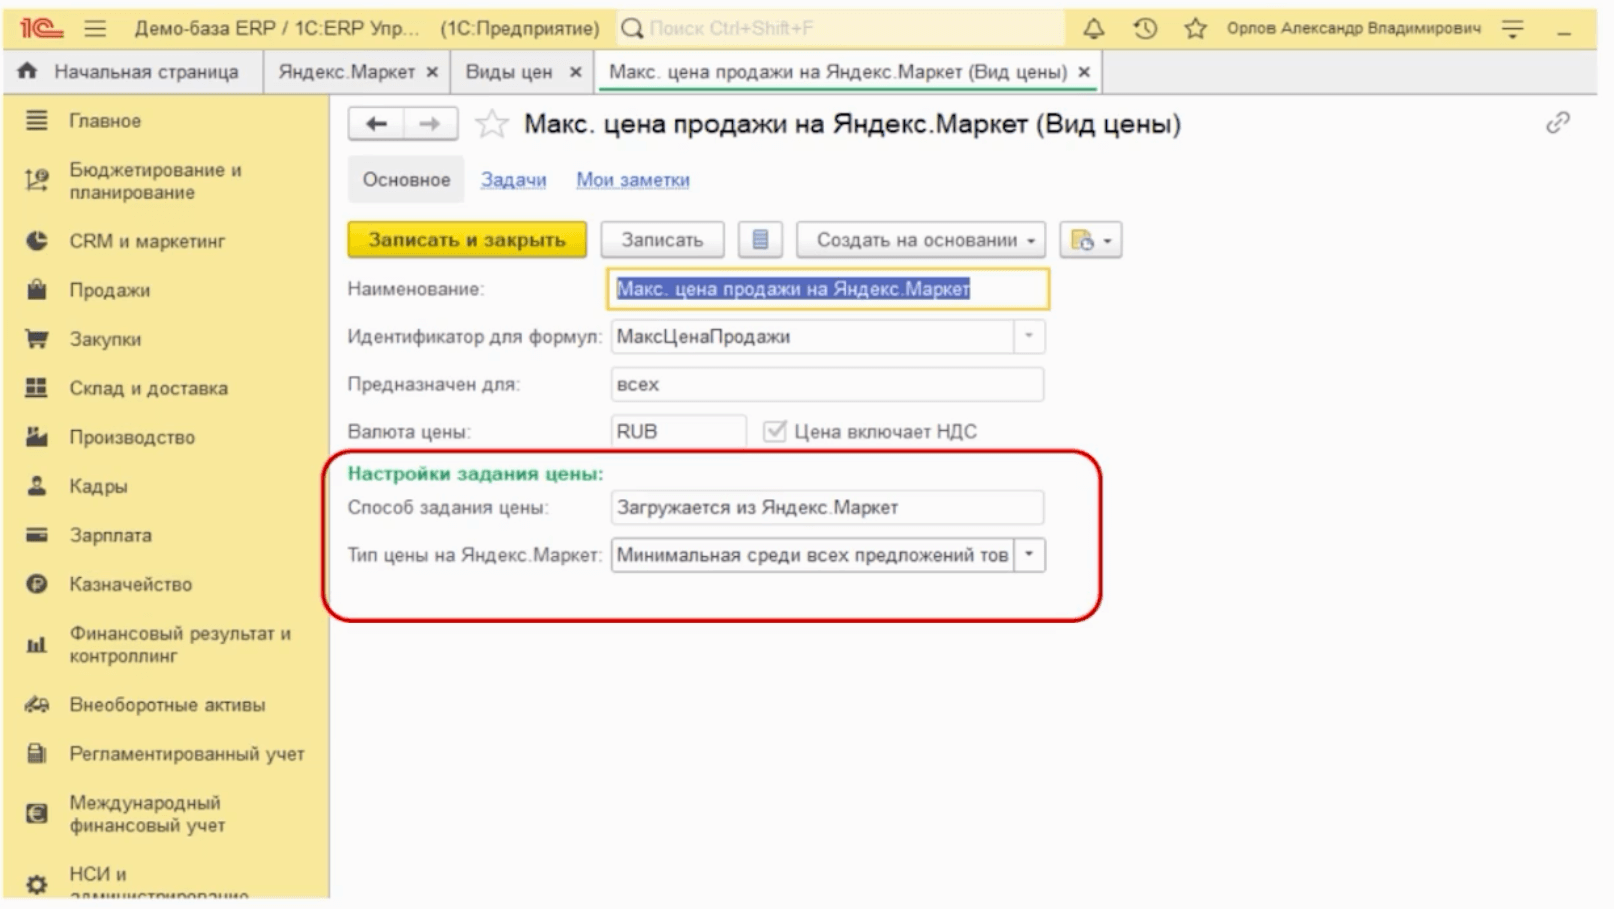Click the Записать button
This screenshot has height=909, width=1614.
662,240
